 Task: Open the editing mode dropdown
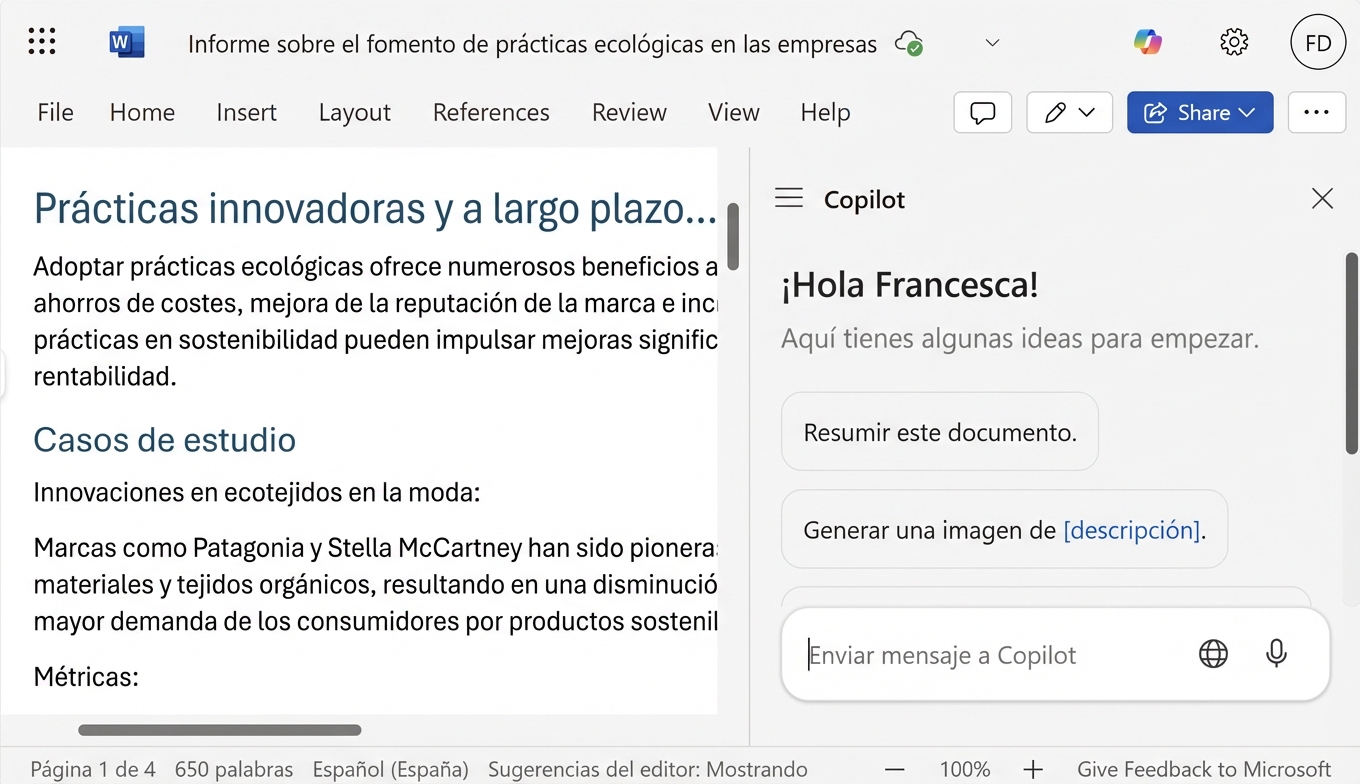click(x=1069, y=112)
